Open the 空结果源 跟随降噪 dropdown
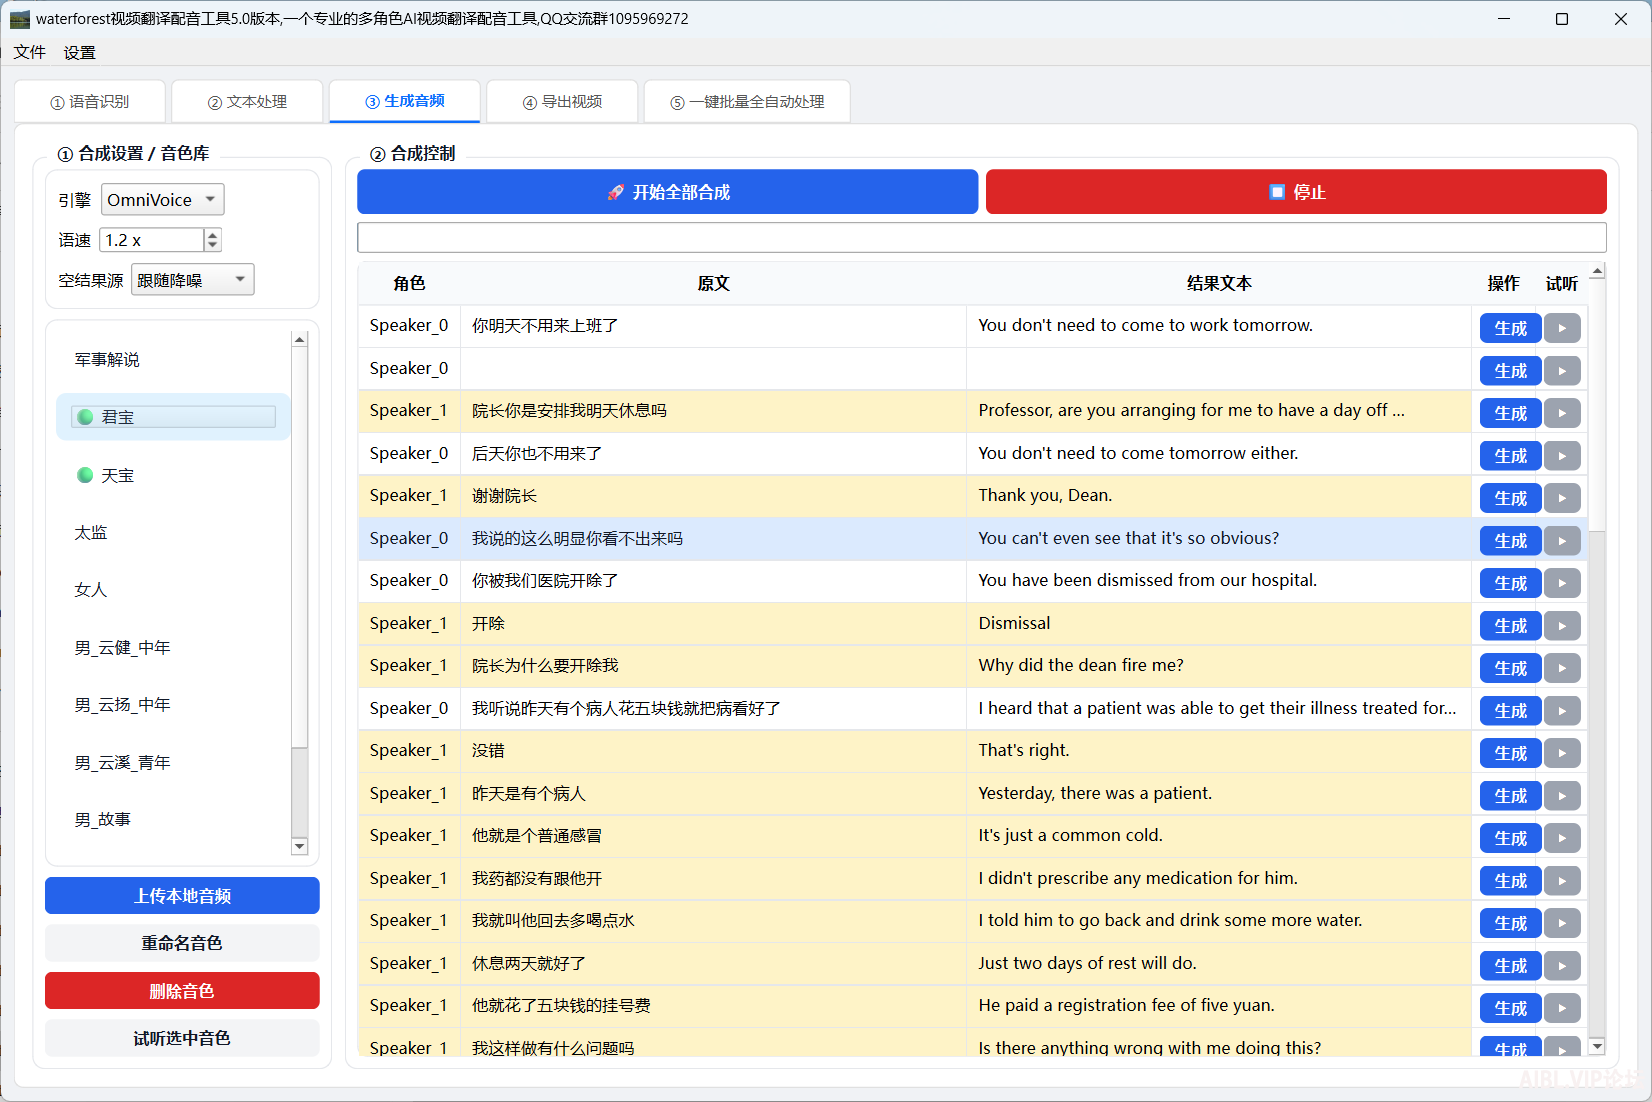The width and height of the screenshot is (1652, 1102). pos(193,280)
